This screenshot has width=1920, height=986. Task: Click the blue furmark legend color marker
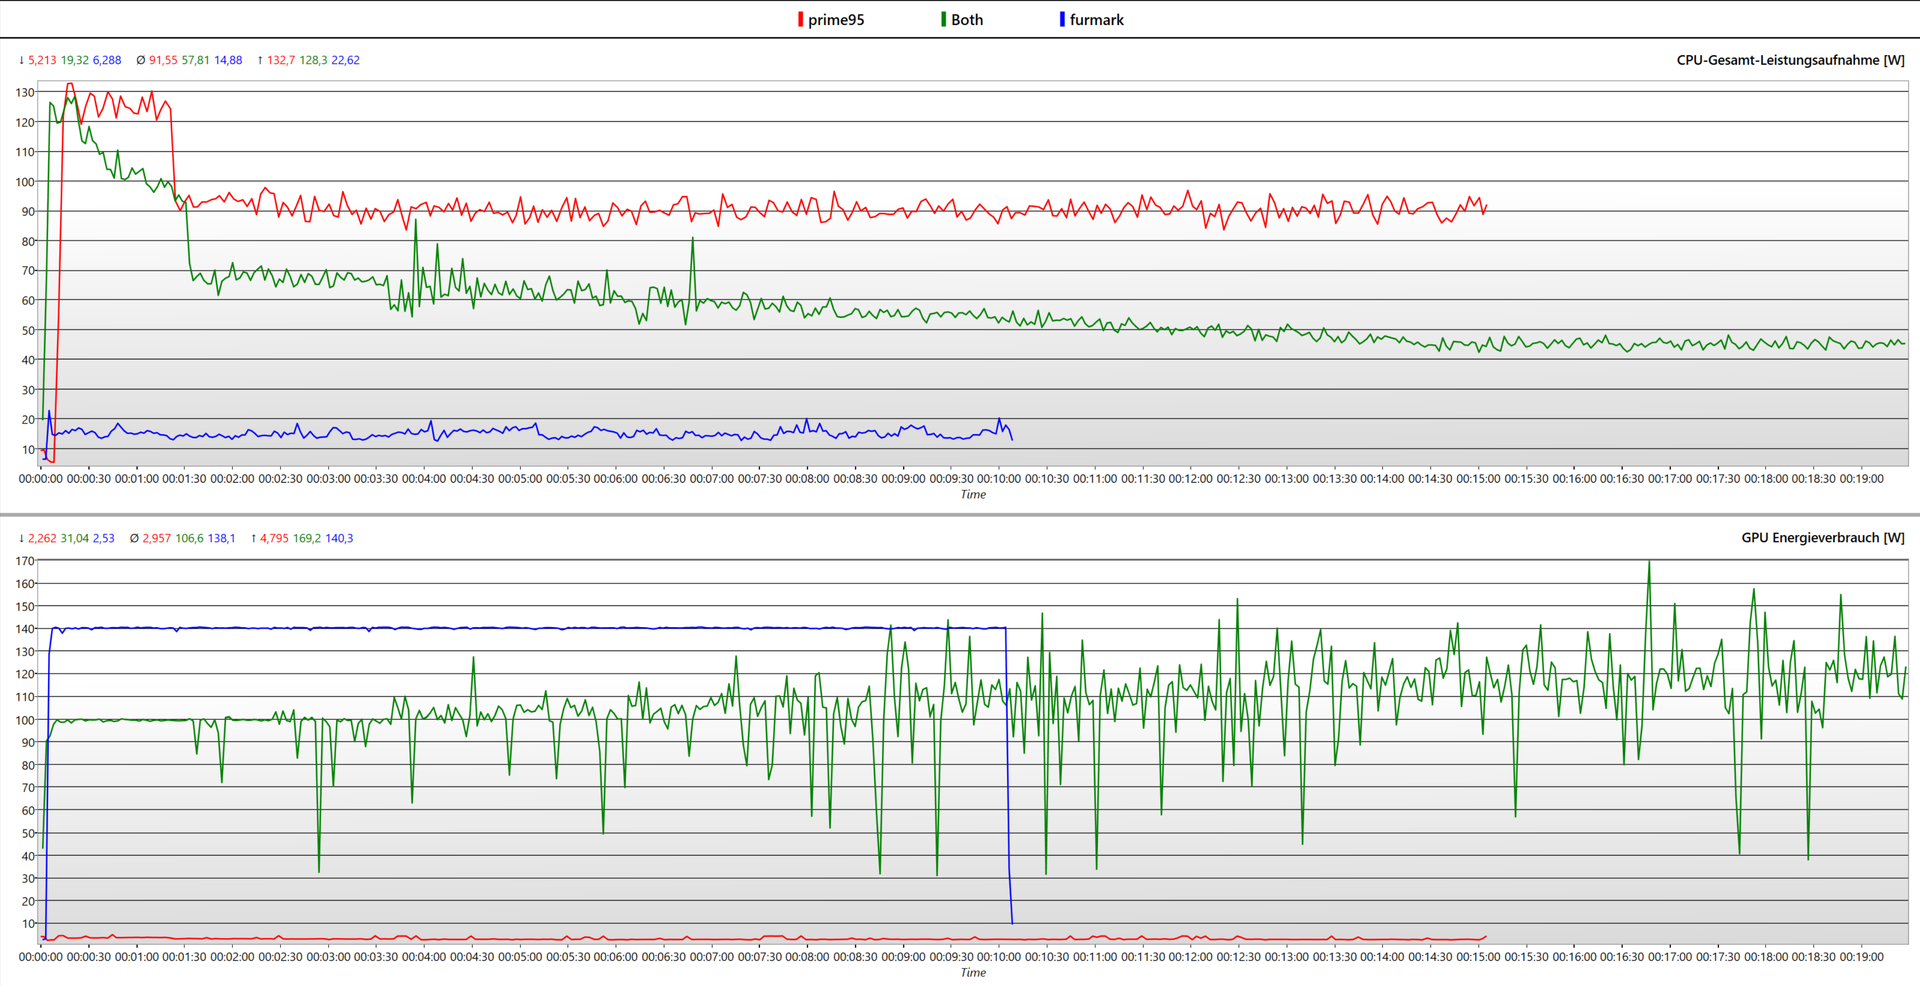pos(1062,20)
